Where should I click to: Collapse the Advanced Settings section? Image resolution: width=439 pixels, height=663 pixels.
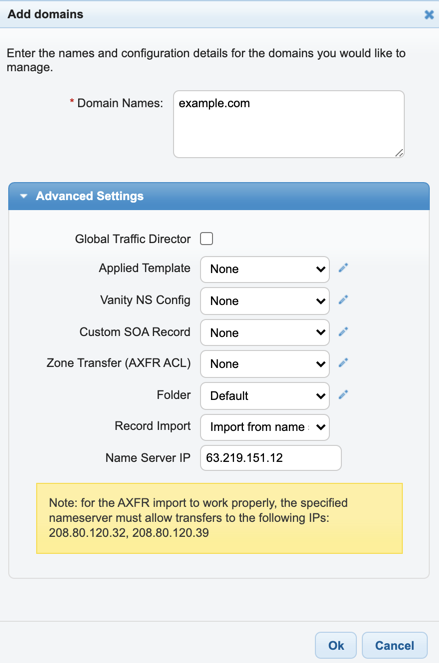pos(219,196)
